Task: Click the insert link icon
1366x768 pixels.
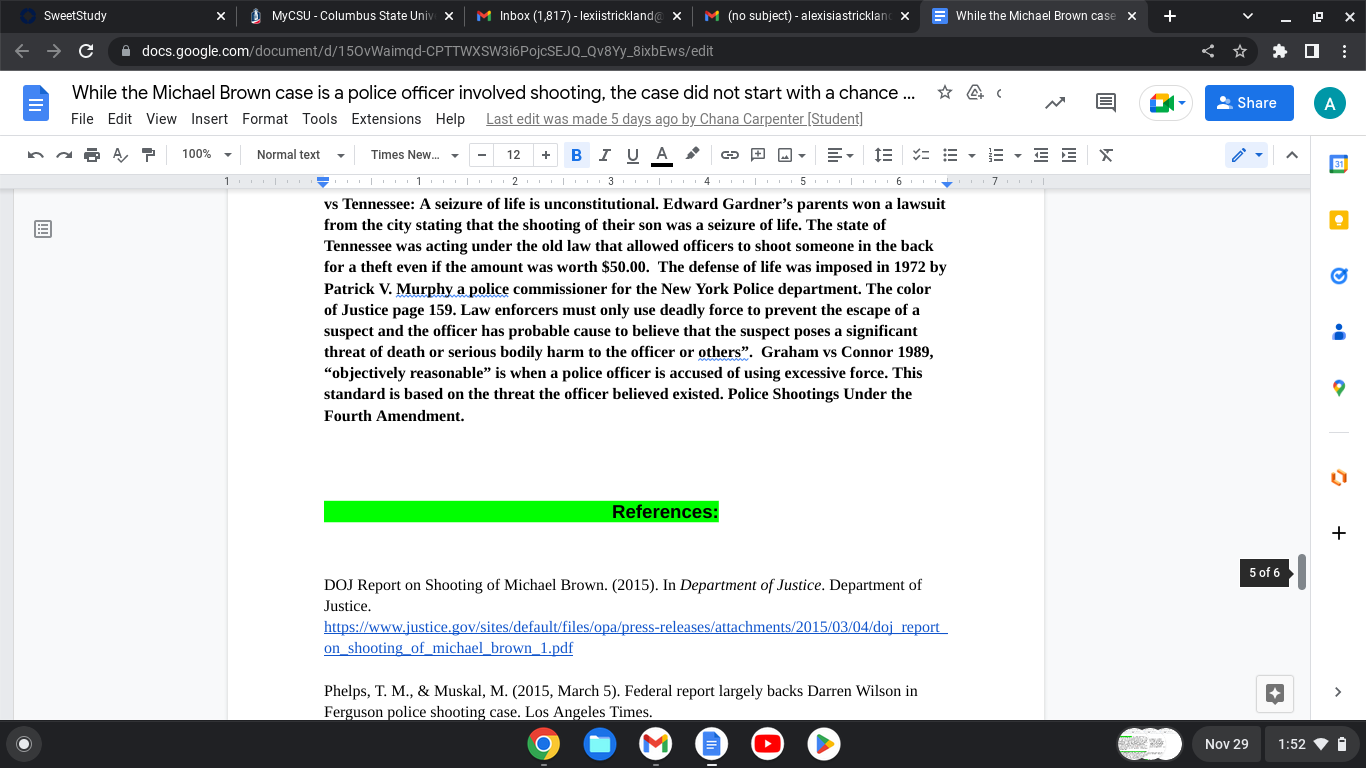Action: [730, 155]
